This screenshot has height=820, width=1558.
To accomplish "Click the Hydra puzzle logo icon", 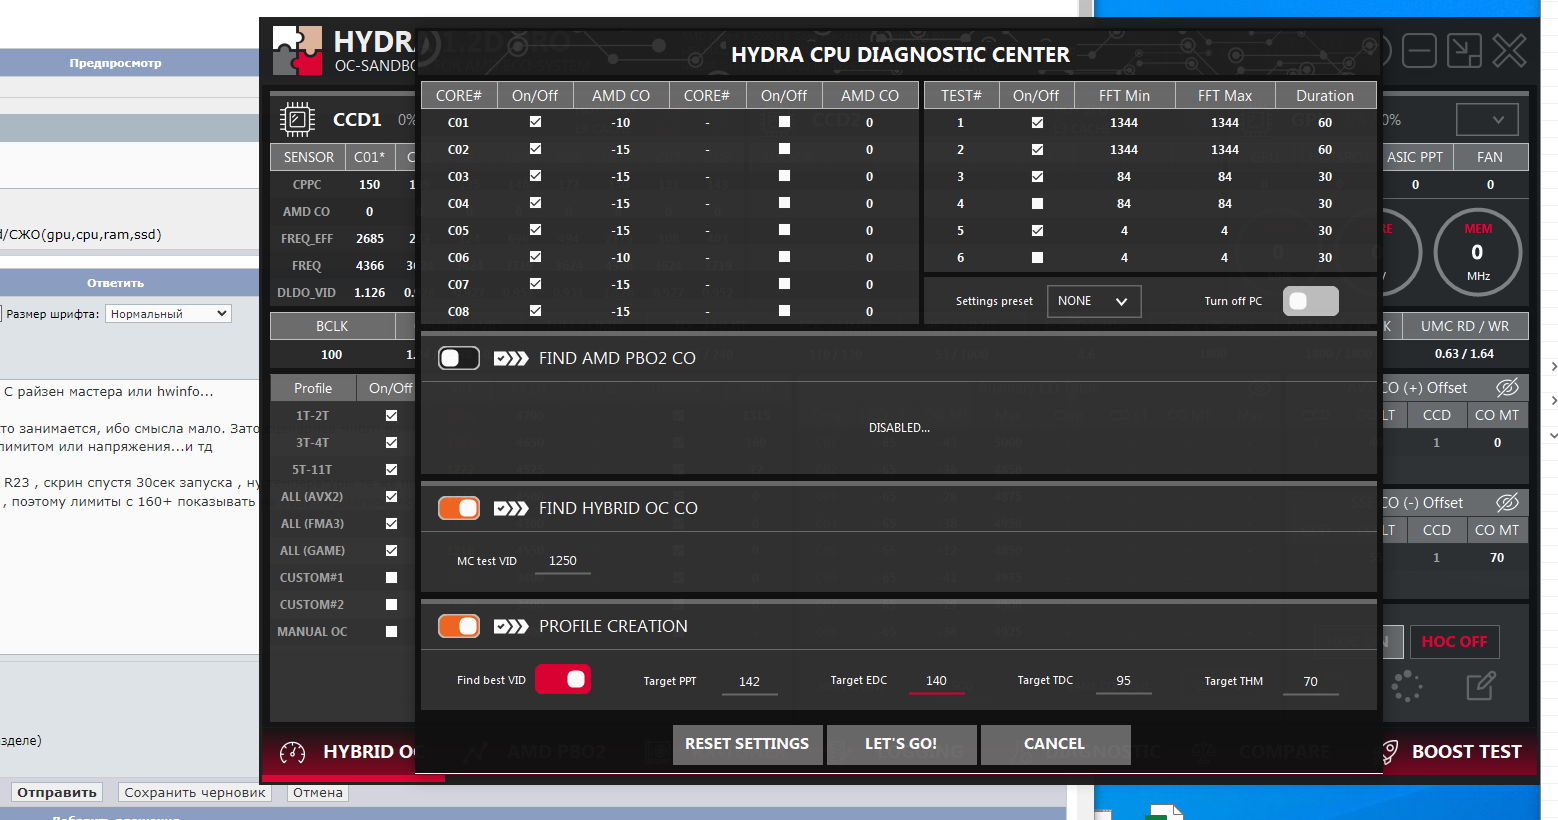I will (x=297, y=51).
